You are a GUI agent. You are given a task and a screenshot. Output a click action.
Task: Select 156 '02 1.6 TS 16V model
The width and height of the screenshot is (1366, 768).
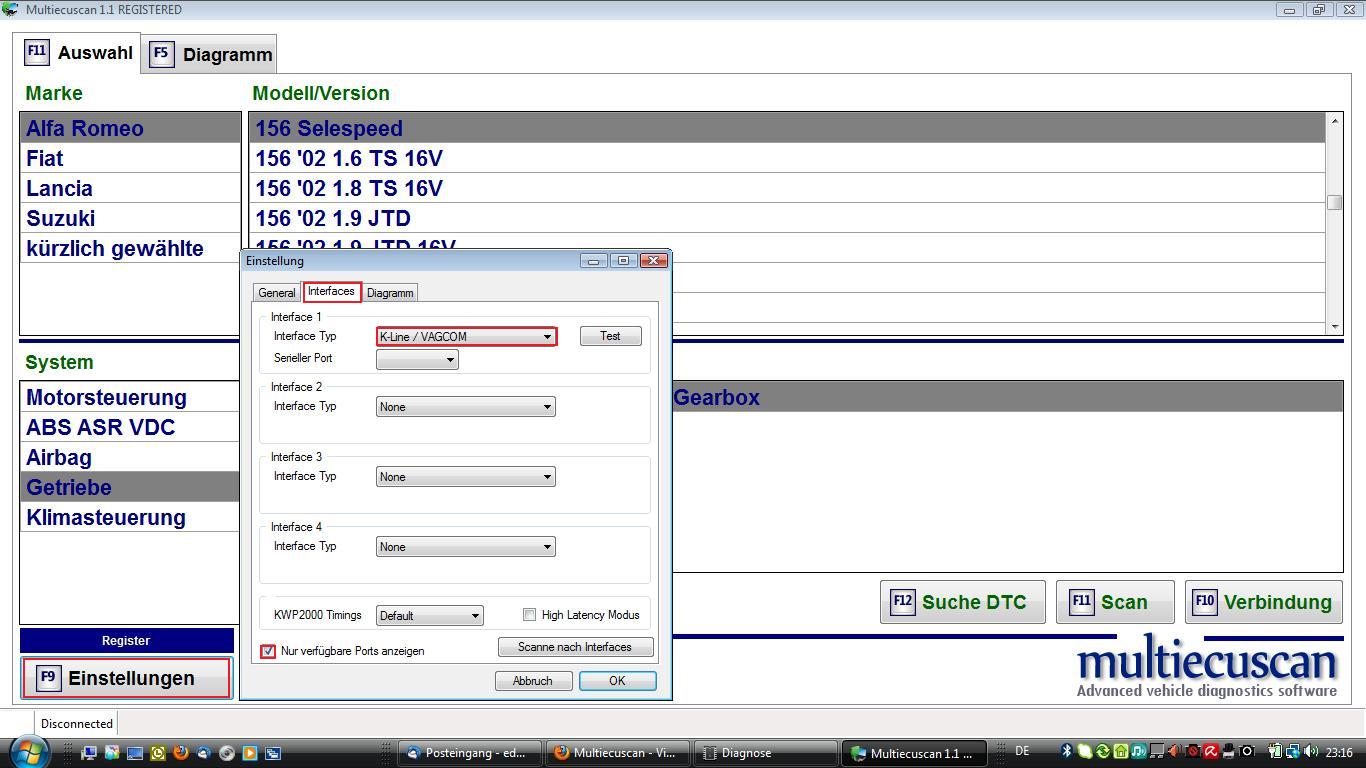coord(788,159)
